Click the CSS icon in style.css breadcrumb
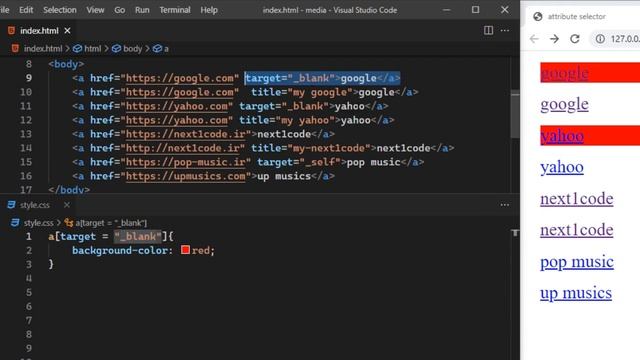Image resolution: width=640 pixels, height=360 pixels. (15, 223)
